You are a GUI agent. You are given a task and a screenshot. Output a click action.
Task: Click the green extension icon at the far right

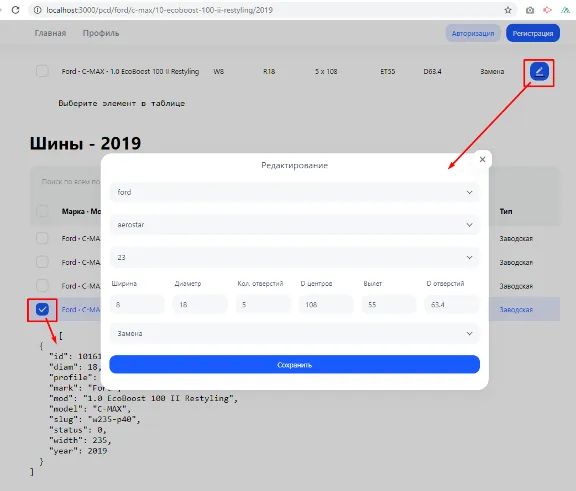[565, 10]
